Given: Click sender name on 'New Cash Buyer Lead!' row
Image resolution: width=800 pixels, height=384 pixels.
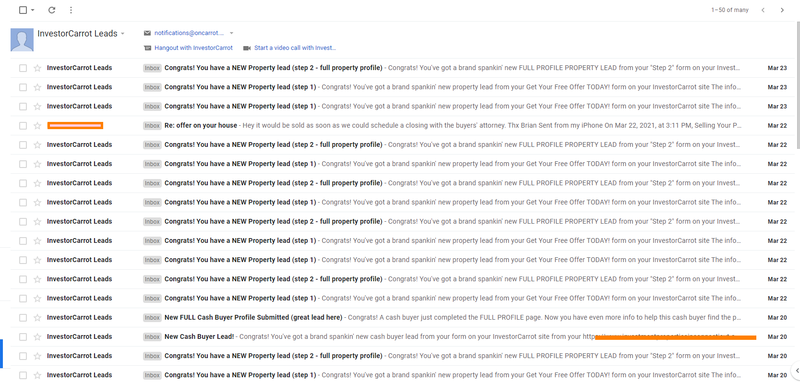Looking at the screenshot, I should (79, 337).
